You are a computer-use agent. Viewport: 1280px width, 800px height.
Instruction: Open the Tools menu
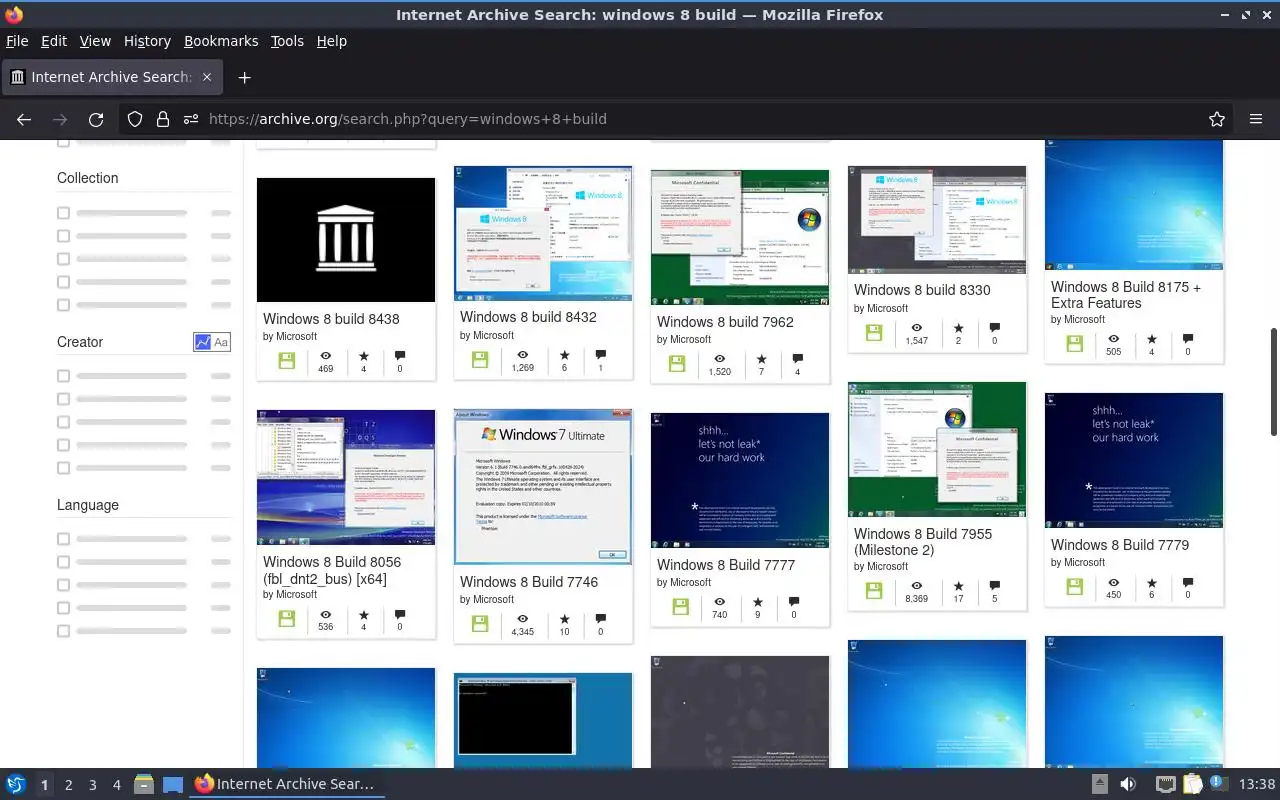coord(287,41)
